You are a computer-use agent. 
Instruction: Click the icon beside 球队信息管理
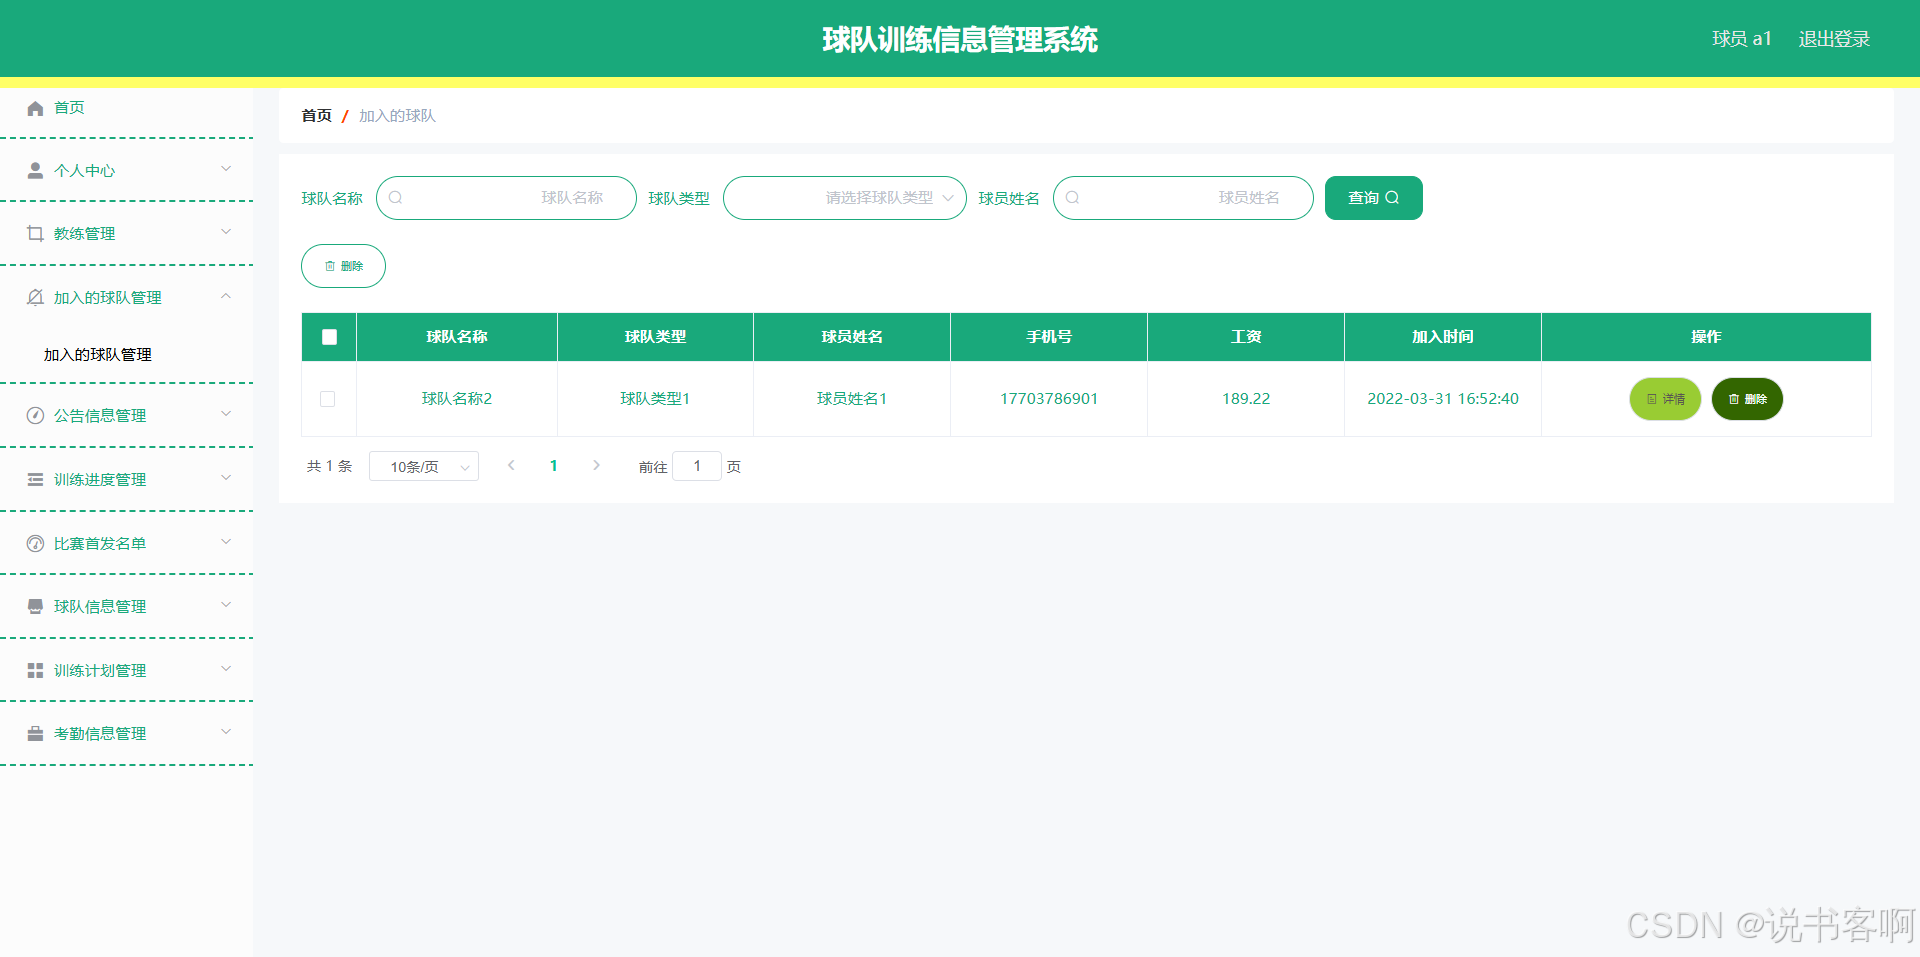click(35, 606)
